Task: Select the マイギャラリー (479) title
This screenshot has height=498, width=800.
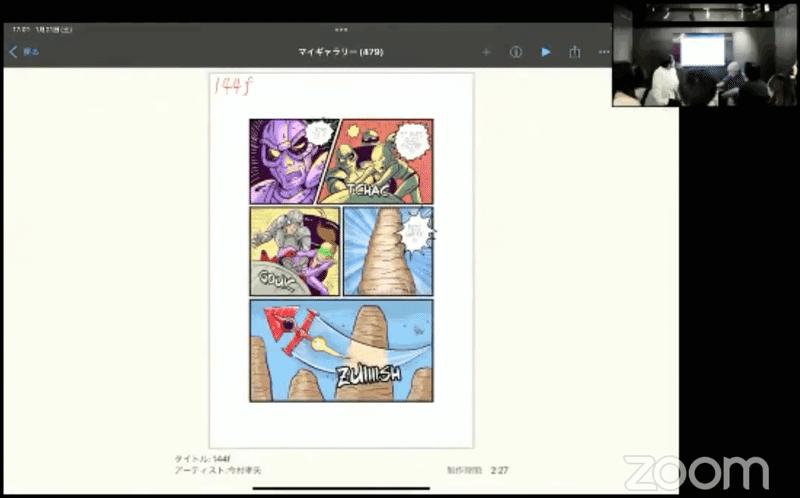Action: click(x=340, y=52)
